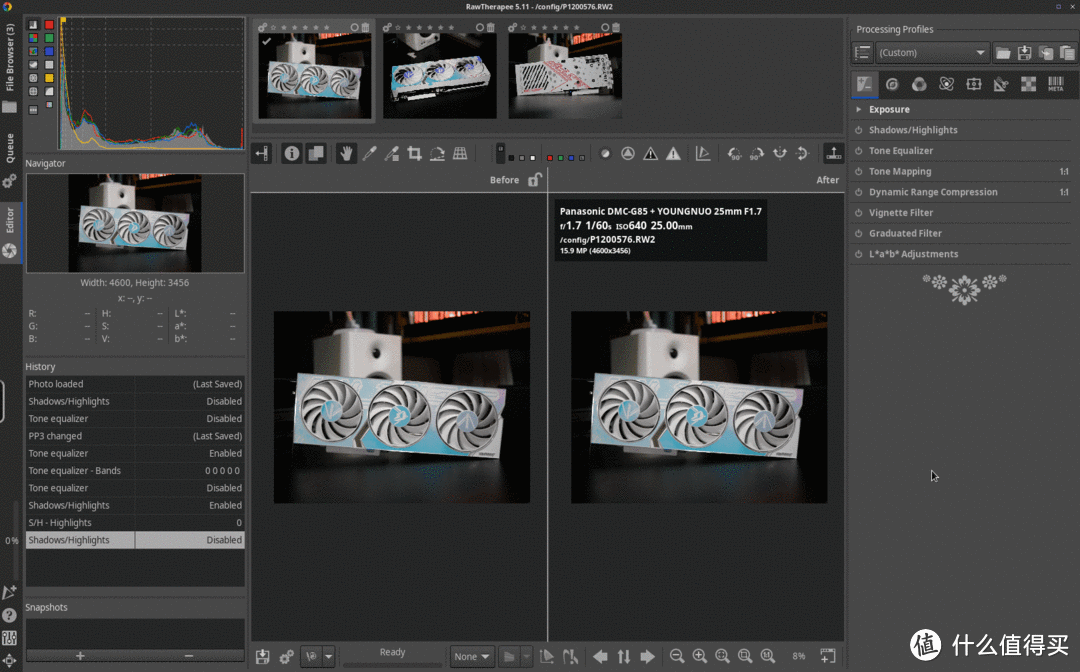Select the Straighten/rotate tool
This screenshot has height=672, width=1080.
(437, 153)
